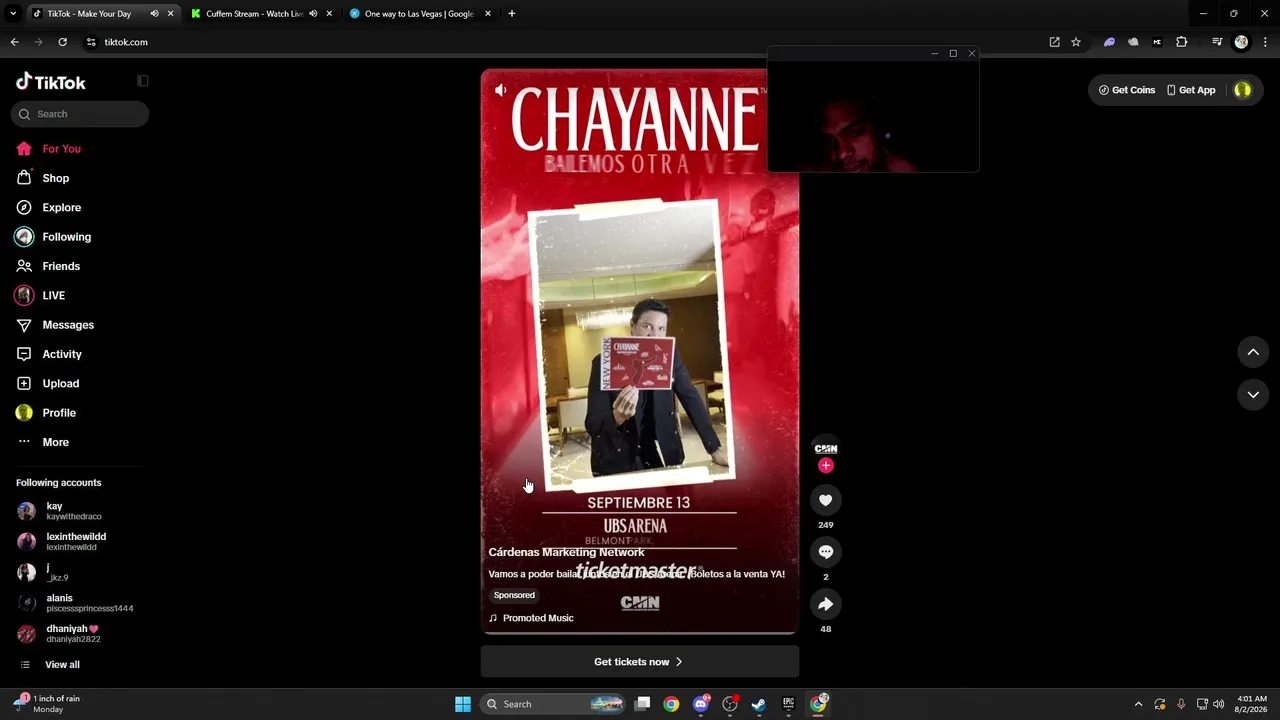Image resolution: width=1280 pixels, height=720 pixels.
Task: Click the TikTok logo
Action: [x=51, y=82]
